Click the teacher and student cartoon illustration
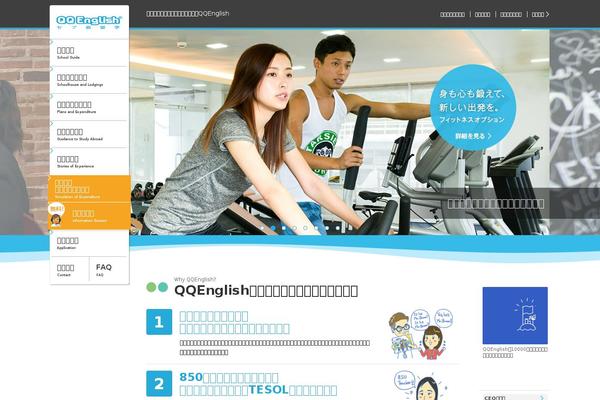This screenshot has width=600, height=400. [421, 334]
